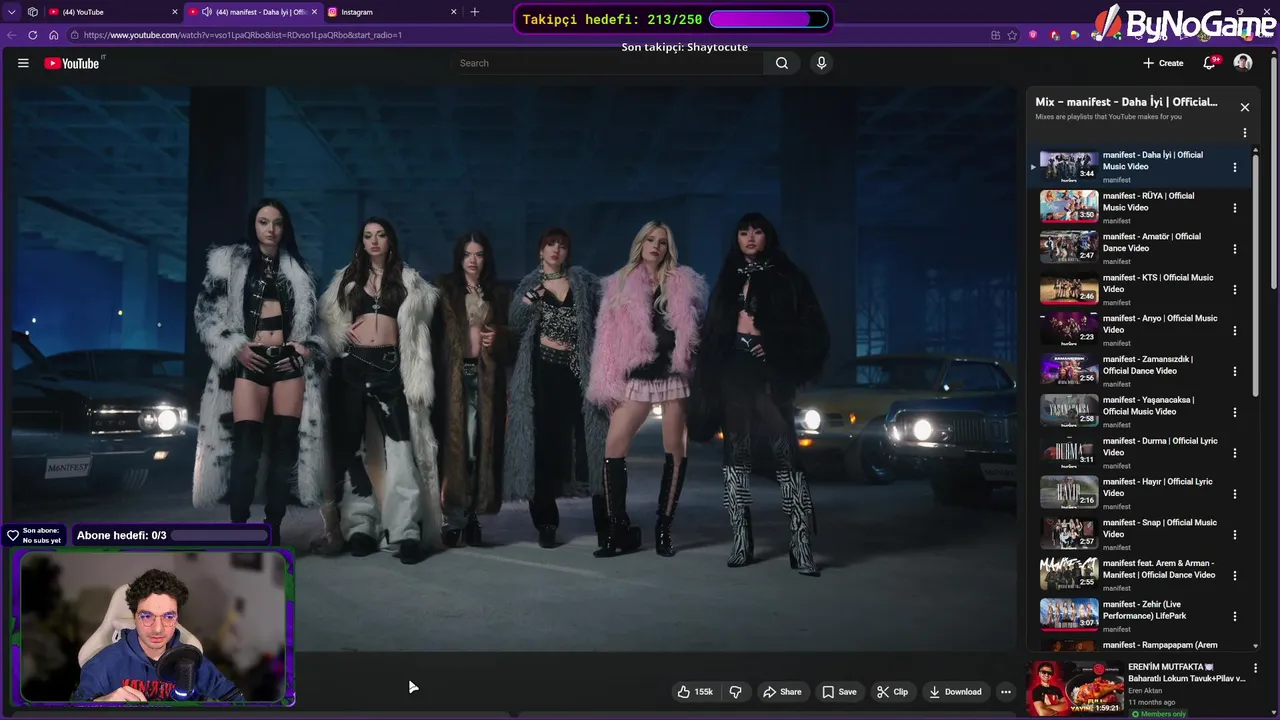Open options for Amatör playlist item
Screen dimensions: 1280x720
[1235, 249]
